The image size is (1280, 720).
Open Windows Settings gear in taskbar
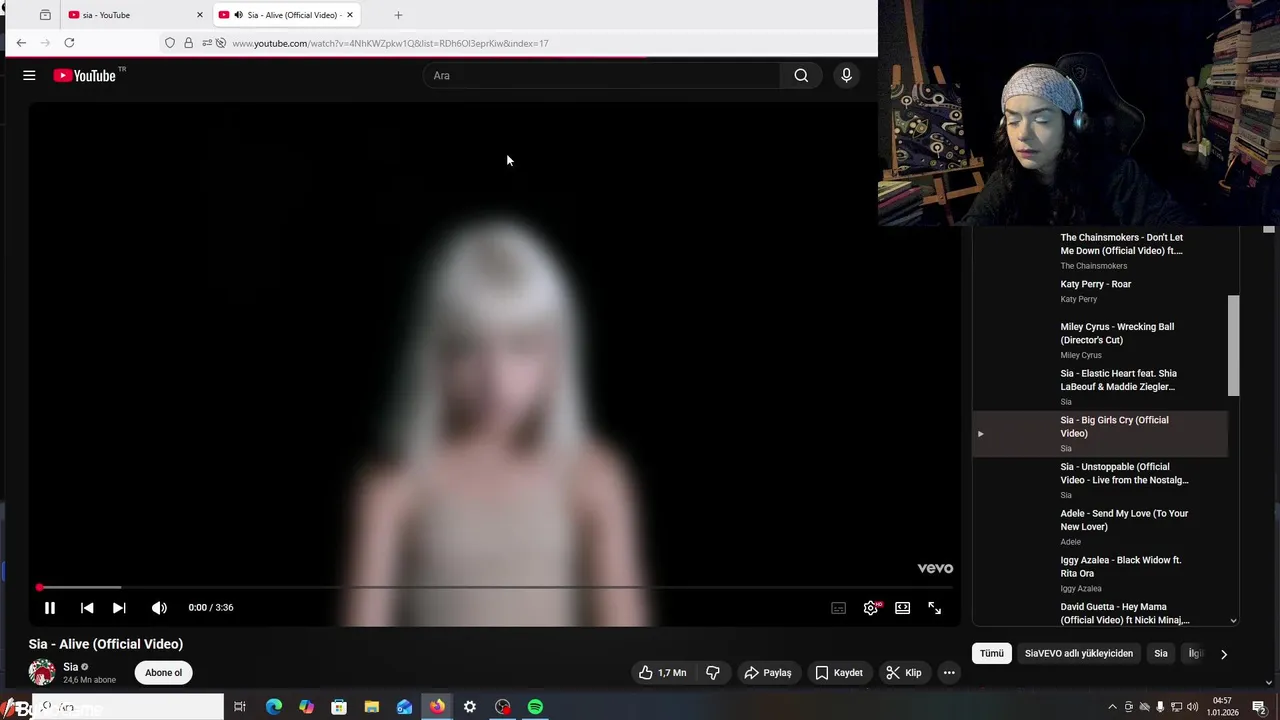point(470,707)
